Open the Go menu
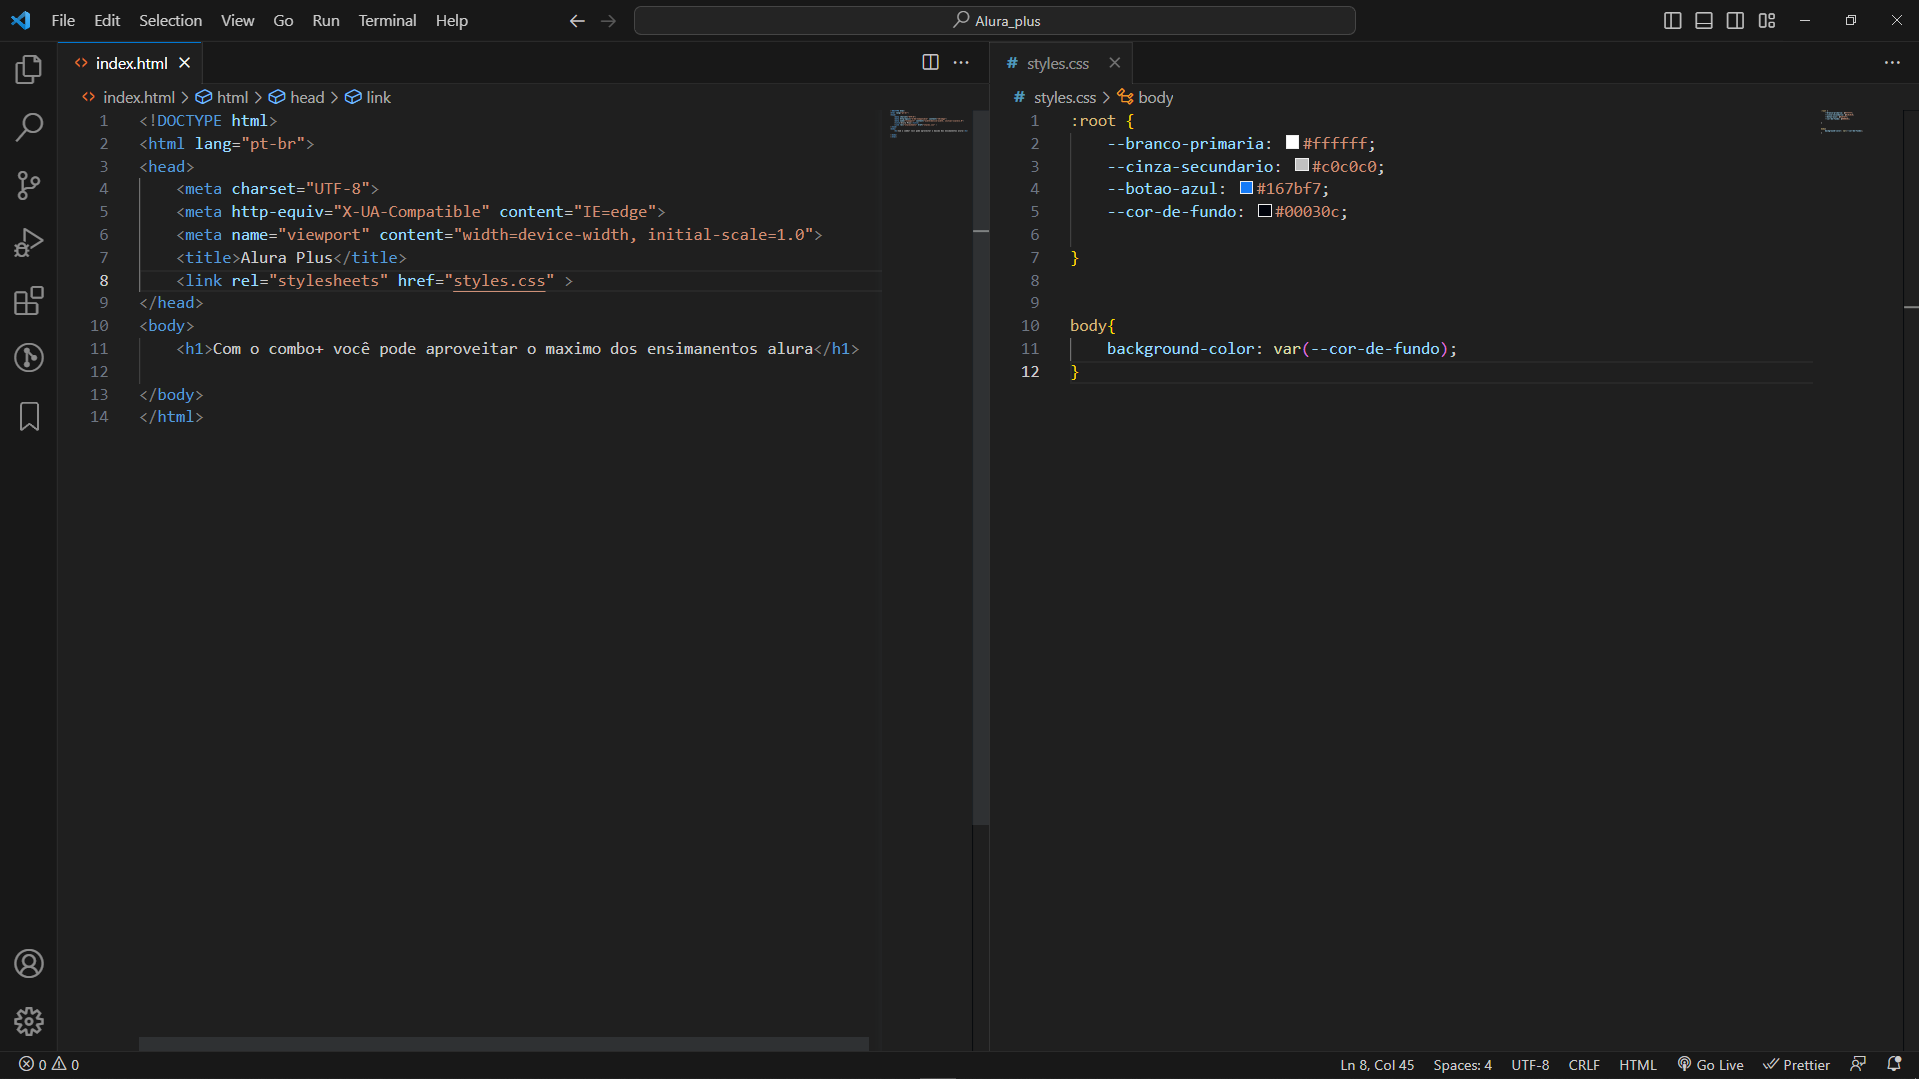Screen dimensions: 1919x1079 click(283, 21)
